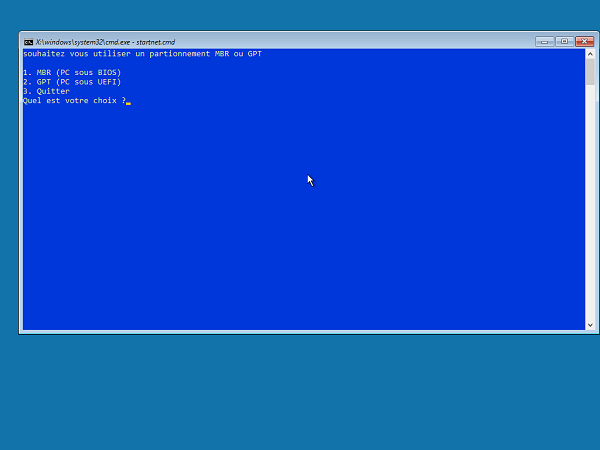
Task: Click the blinking yellow cursor after the prompt
Action: 129,103
